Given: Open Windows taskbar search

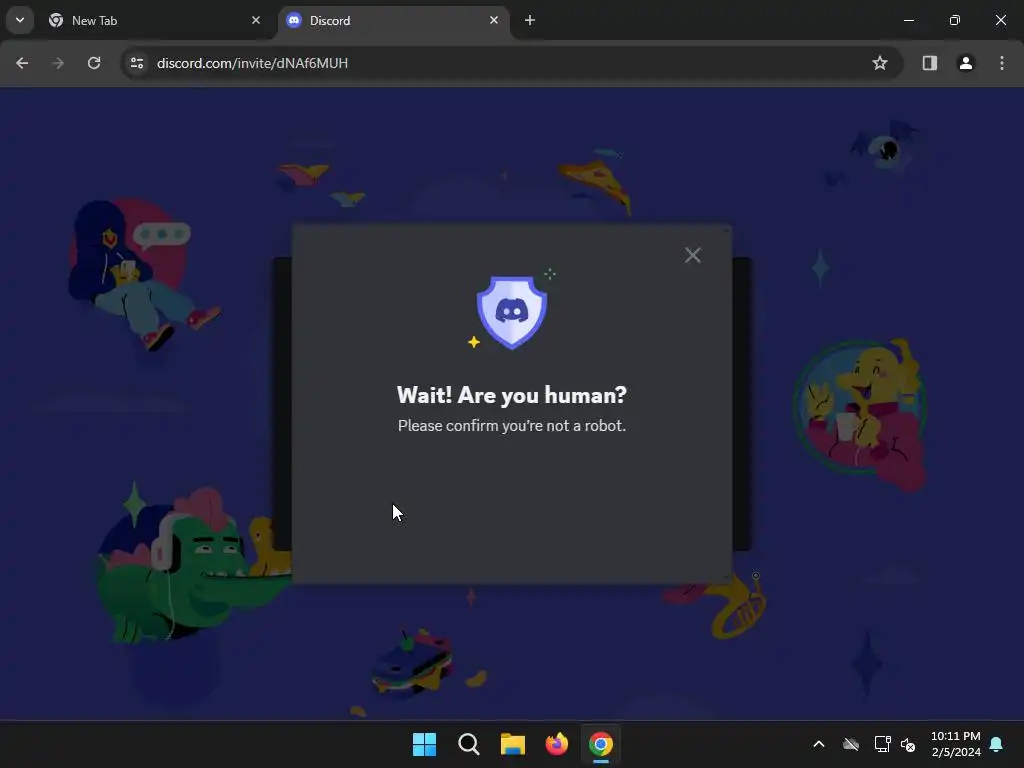Looking at the screenshot, I should (469, 744).
